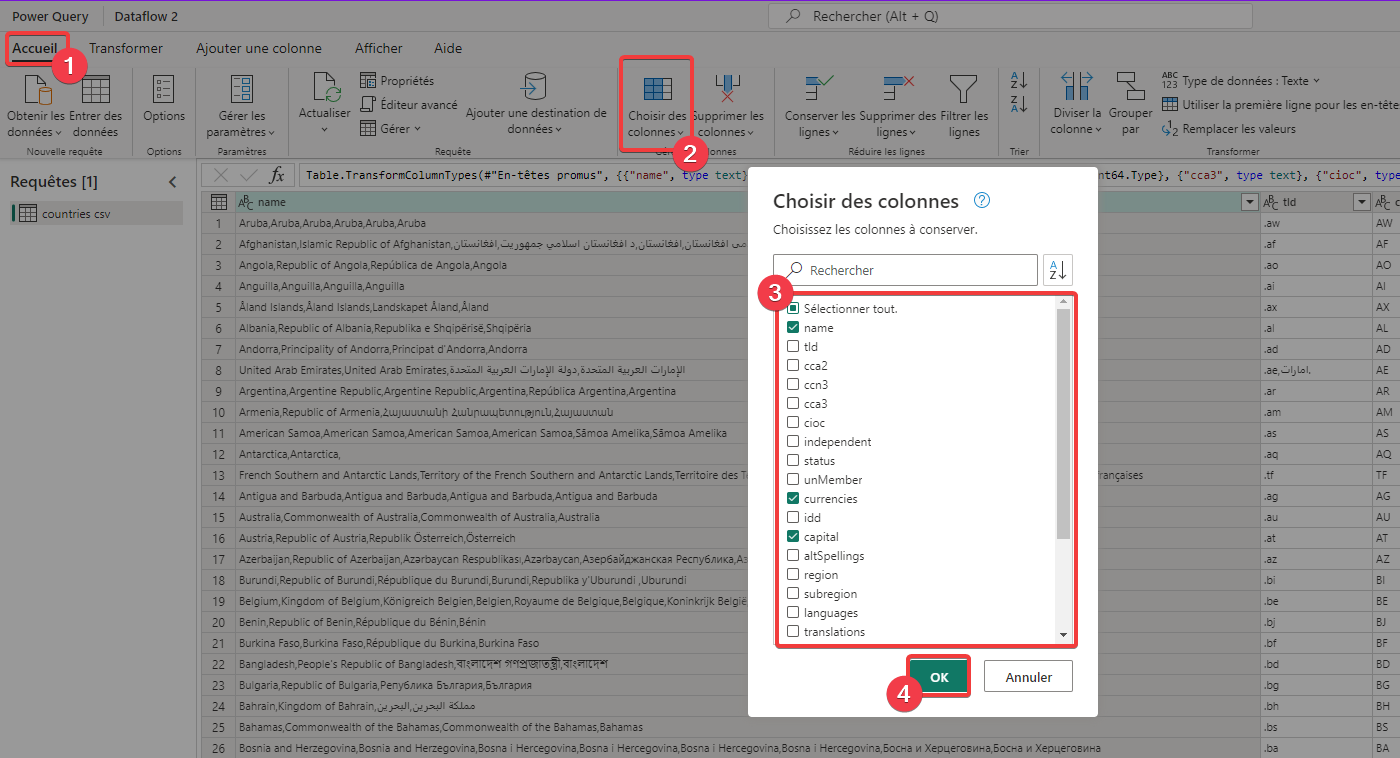The width and height of the screenshot is (1400, 758).
Task: Check the languages column checkbox
Action: [793, 613]
